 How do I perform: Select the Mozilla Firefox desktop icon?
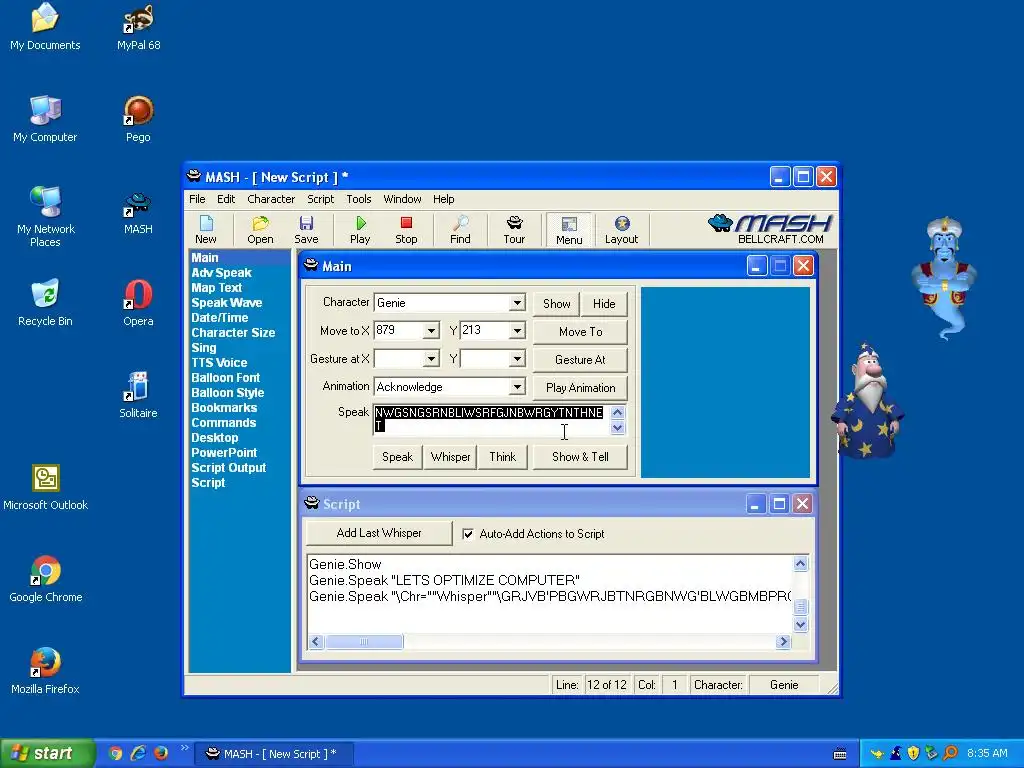point(46,671)
